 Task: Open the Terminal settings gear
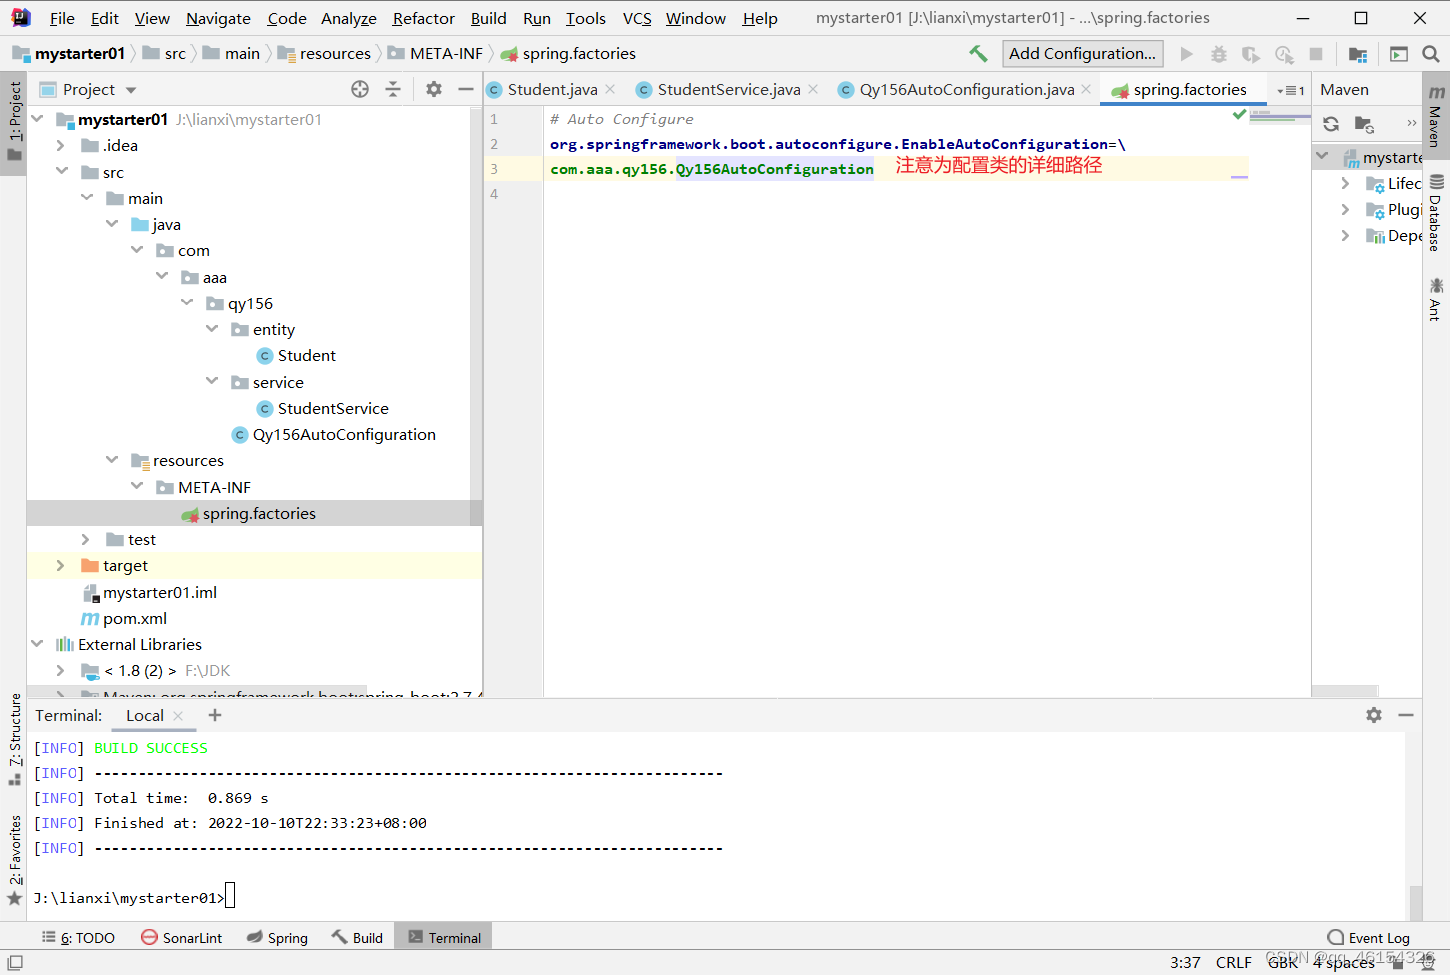click(1373, 715)
